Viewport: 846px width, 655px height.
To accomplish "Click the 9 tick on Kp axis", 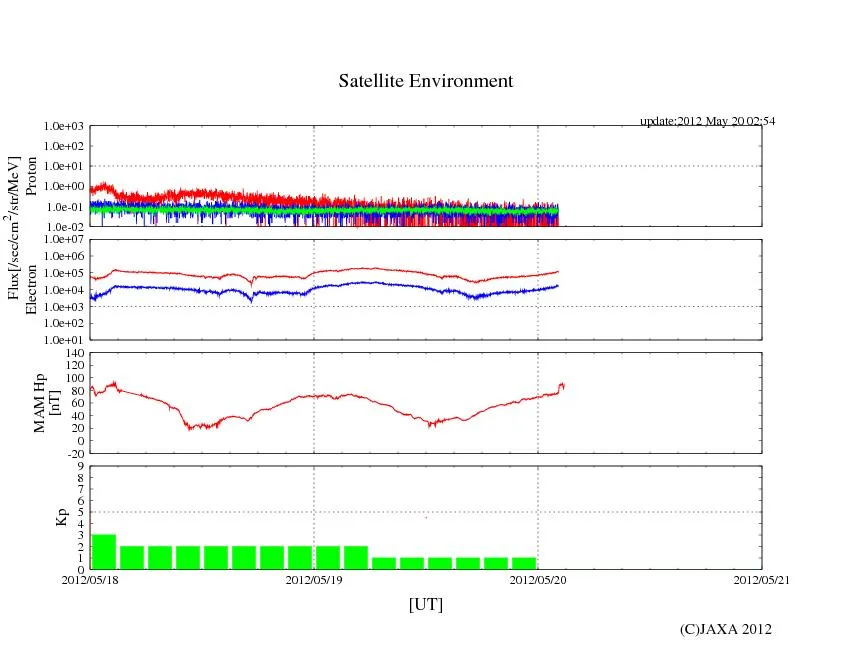I will pyautogui.click(x=79, y=466).
